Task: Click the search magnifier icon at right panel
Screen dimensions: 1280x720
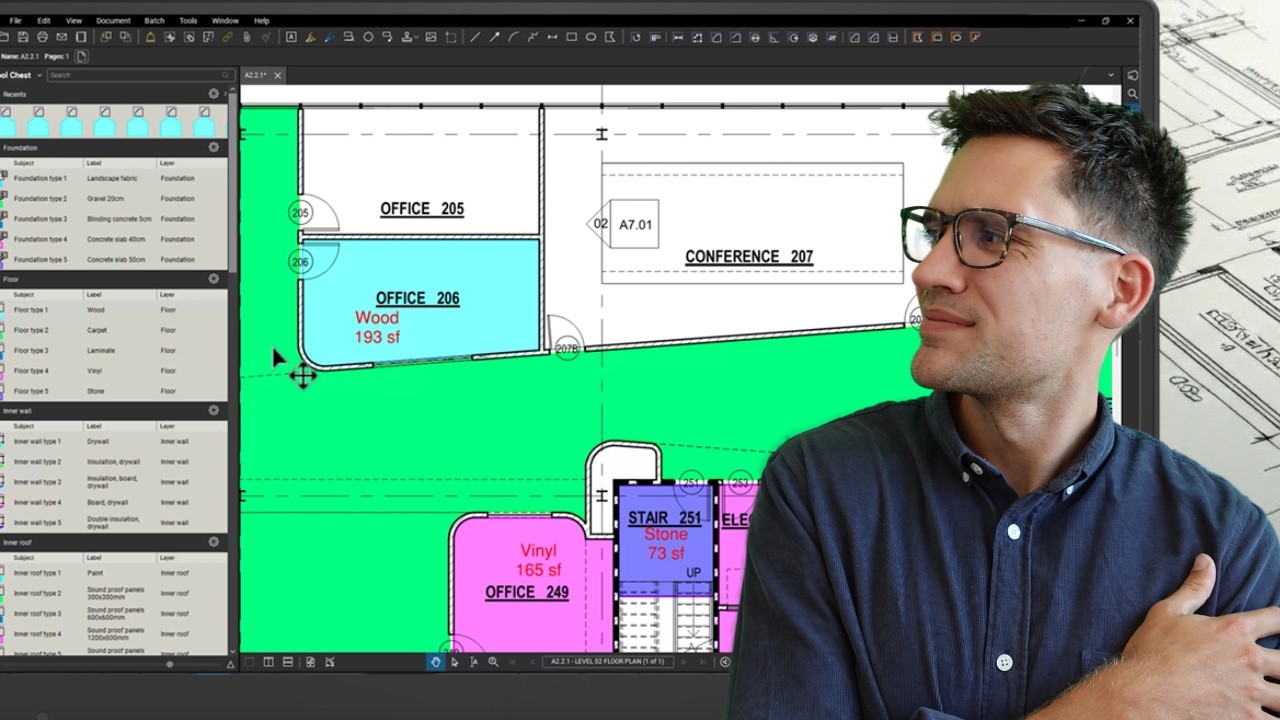Action: pos(1132,94)
